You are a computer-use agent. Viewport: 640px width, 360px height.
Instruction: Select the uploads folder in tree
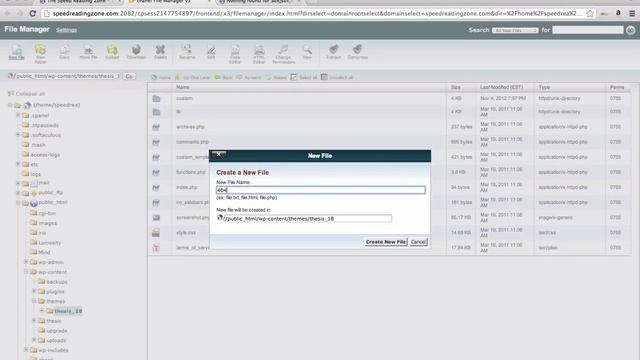[x=56, y=340]
